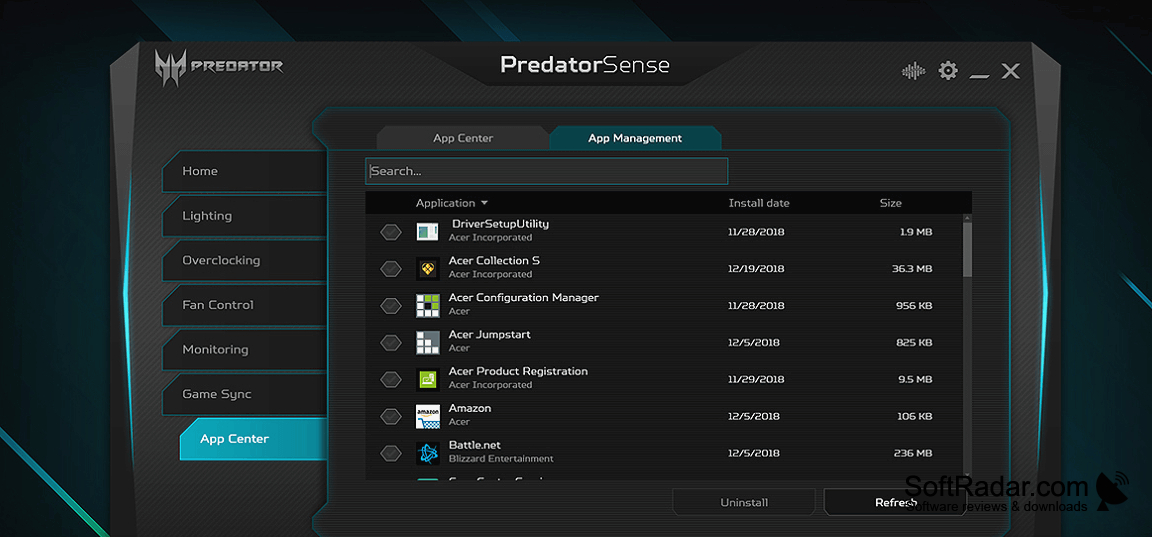The width and height of the screenshot is (1152, 537).
Task: Click the app list scrollbar thumb
Action: click(967, 250)
